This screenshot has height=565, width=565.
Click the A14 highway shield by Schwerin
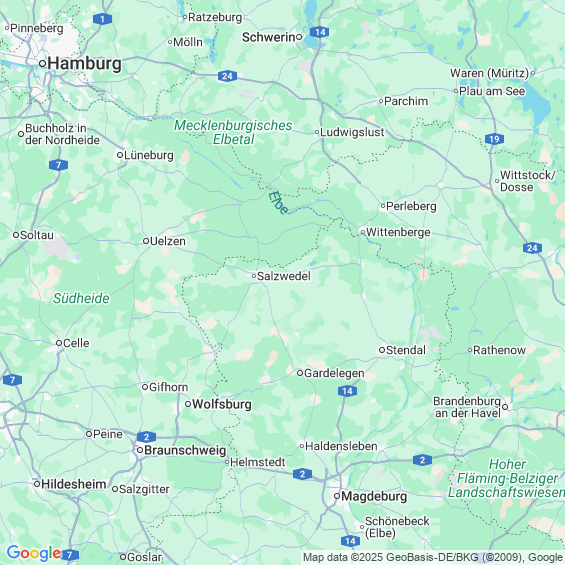[320, 32]
